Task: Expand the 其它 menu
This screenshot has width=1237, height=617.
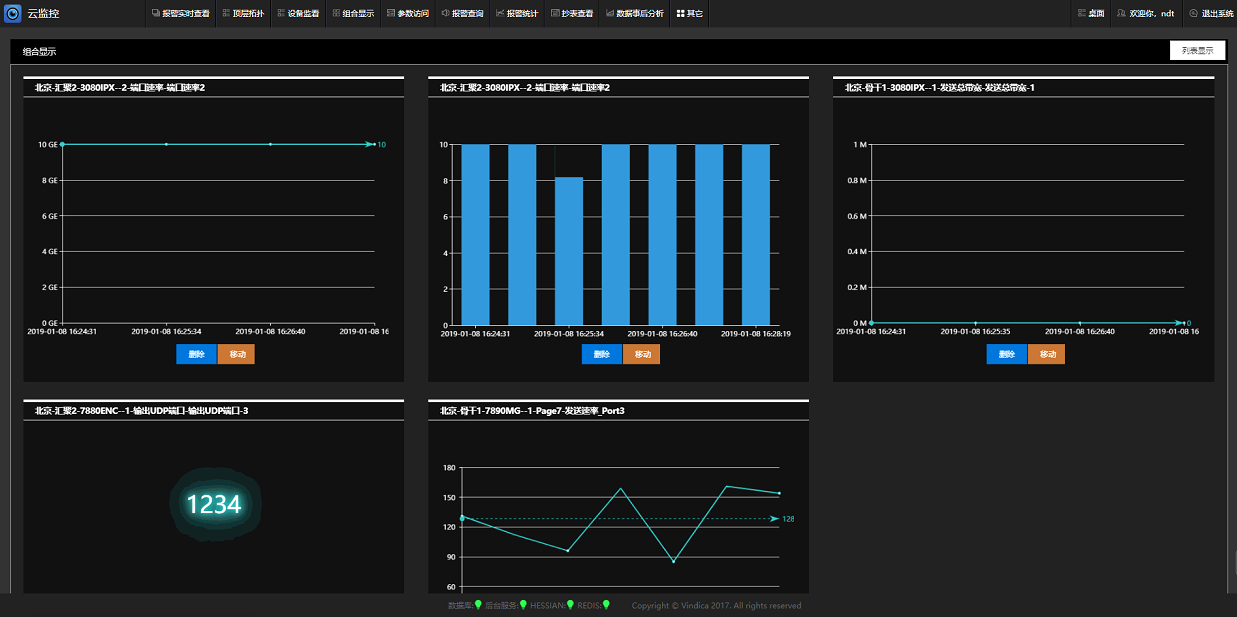Action: point(689,14)
